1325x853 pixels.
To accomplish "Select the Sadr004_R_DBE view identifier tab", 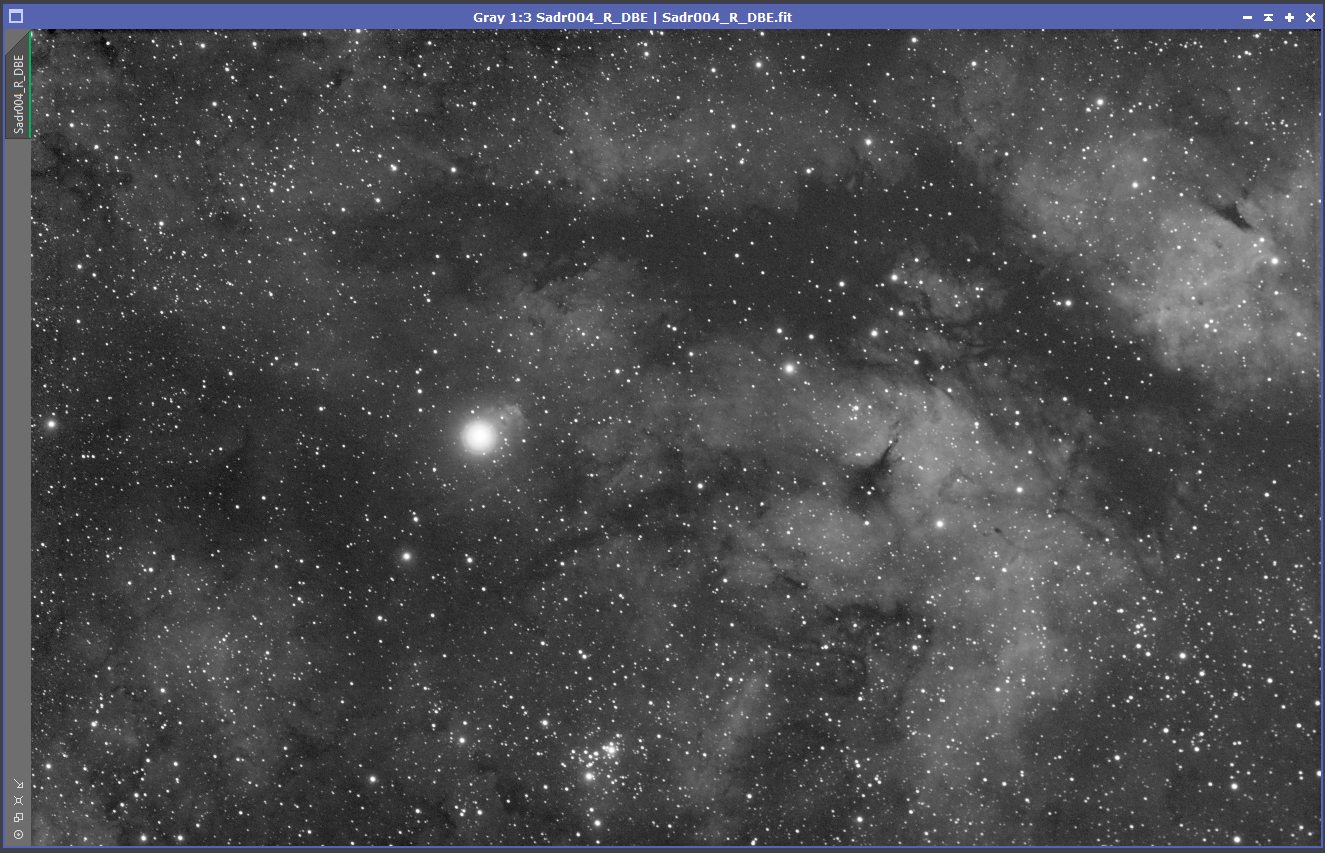I will [x=18, y=87].
